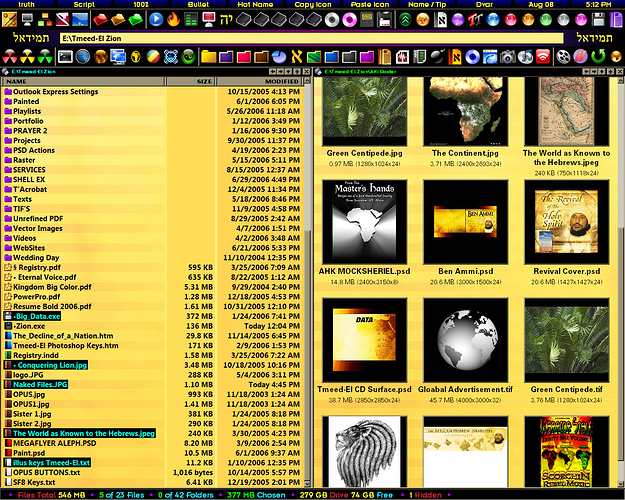
Task: Click the Hot Name menu item
Action: pos(255,4)
